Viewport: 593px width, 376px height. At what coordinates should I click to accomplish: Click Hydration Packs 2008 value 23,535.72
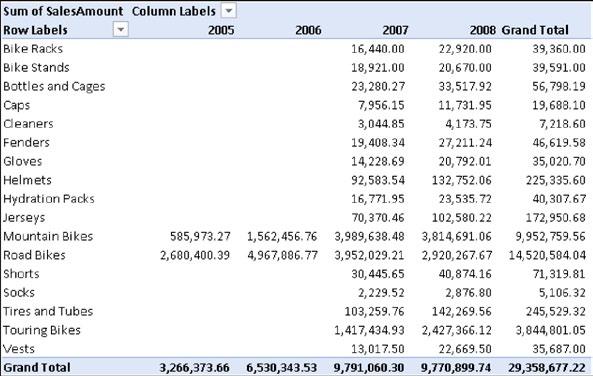click(465, 199)
